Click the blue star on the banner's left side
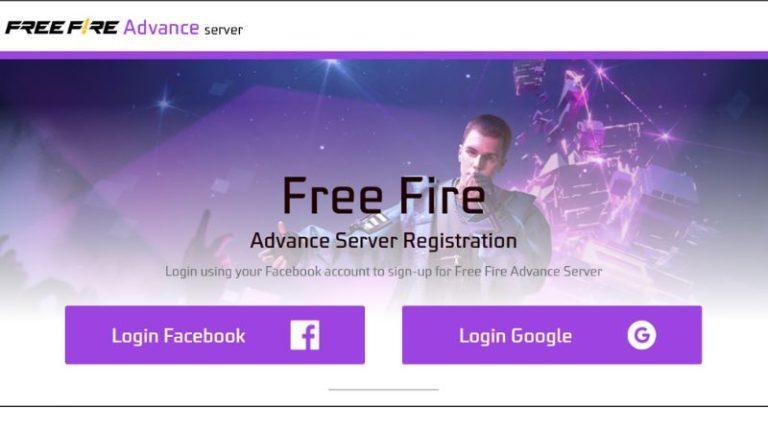This screenshot has height=432, width=768. pos(164,104)
